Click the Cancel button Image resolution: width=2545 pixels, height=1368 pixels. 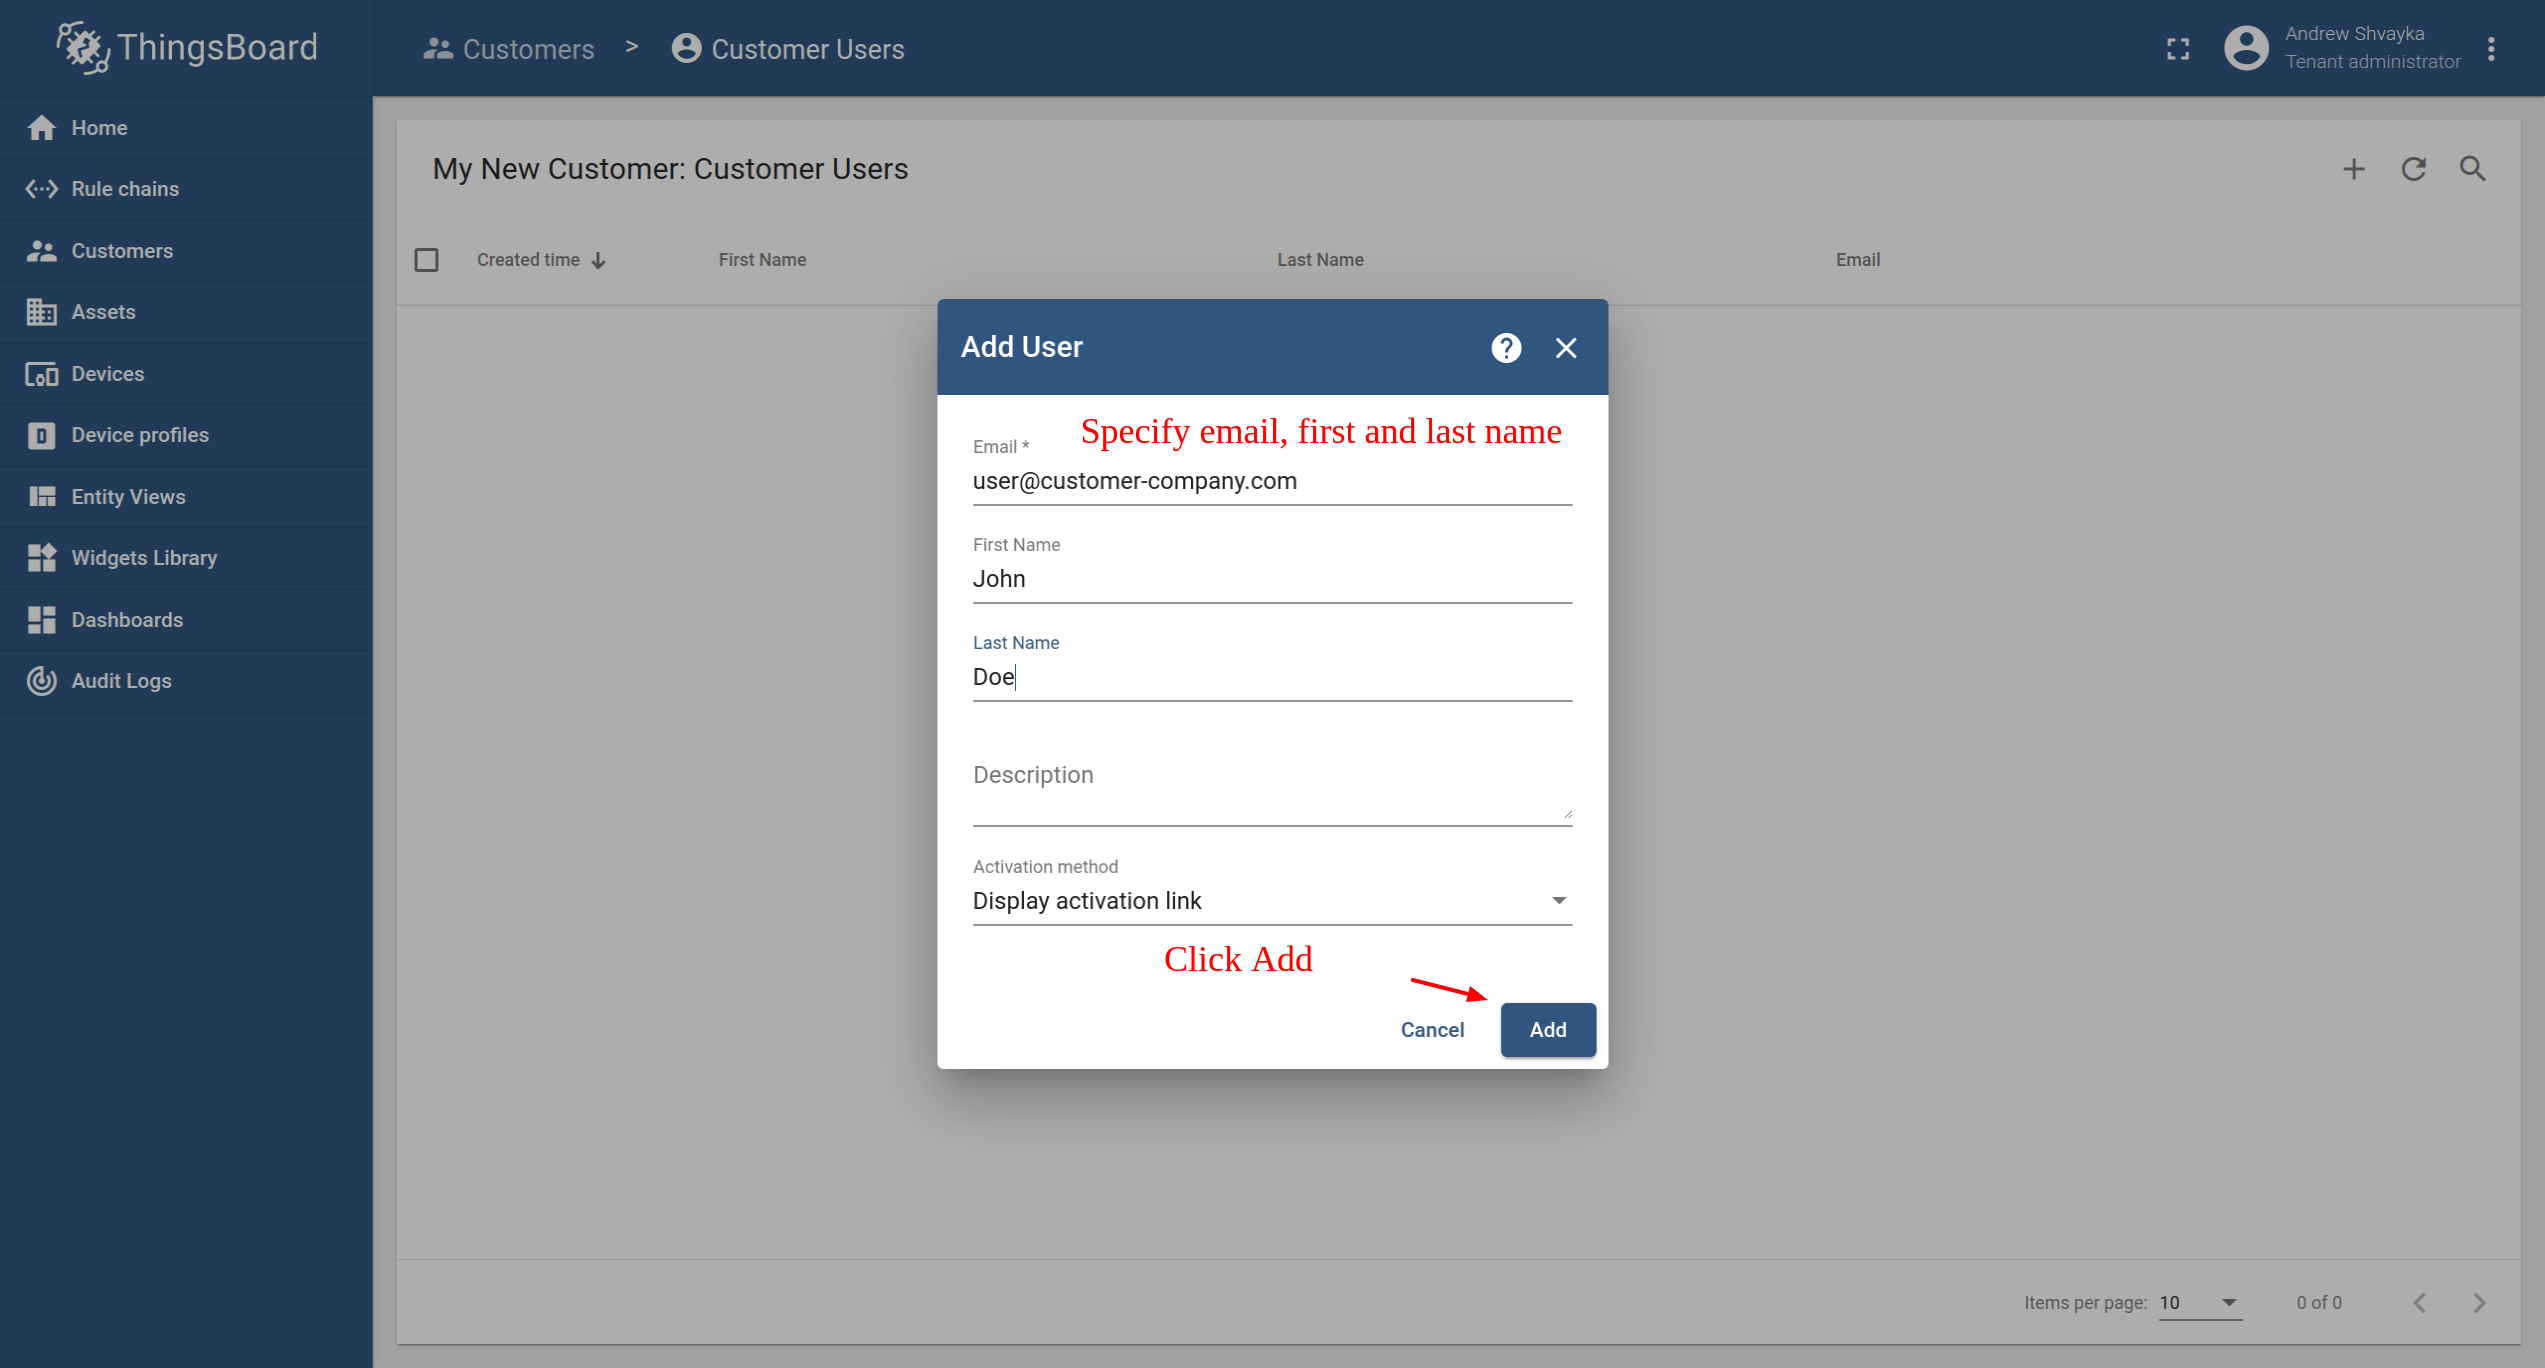coord(1432,1030)
